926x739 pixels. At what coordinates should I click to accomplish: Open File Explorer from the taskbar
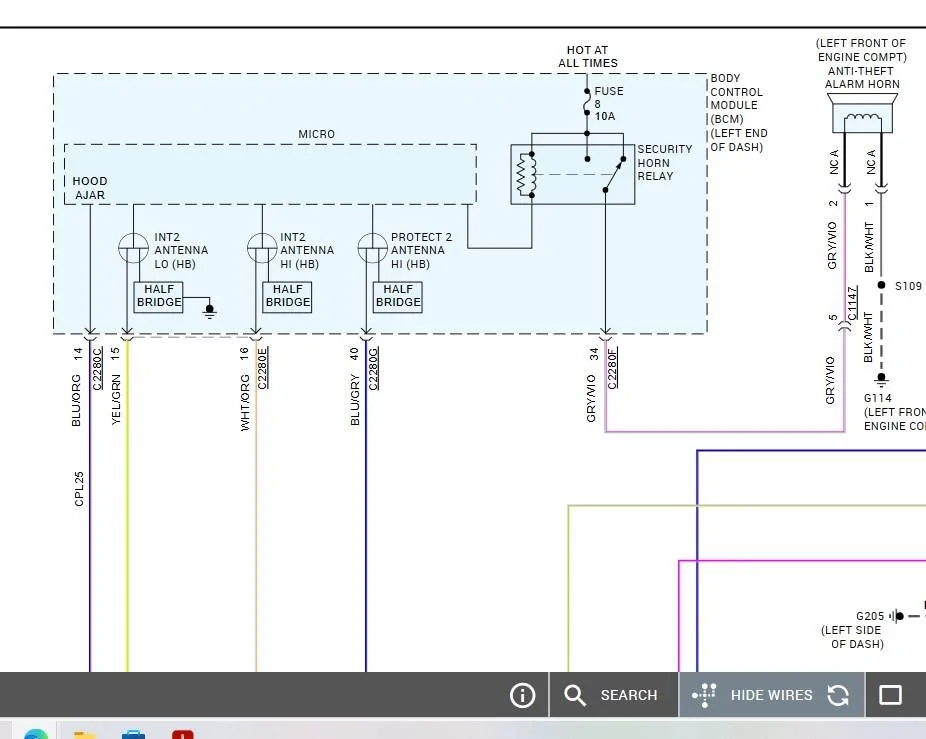tap(85, 734)
